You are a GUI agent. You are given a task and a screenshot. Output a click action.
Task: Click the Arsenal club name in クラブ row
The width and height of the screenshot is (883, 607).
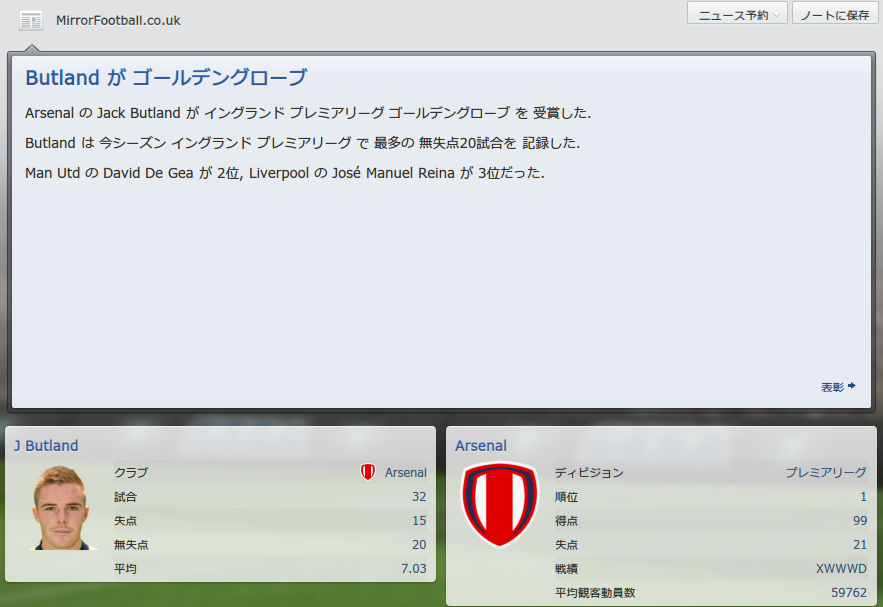pyautogui.click(x=405, y=472)
